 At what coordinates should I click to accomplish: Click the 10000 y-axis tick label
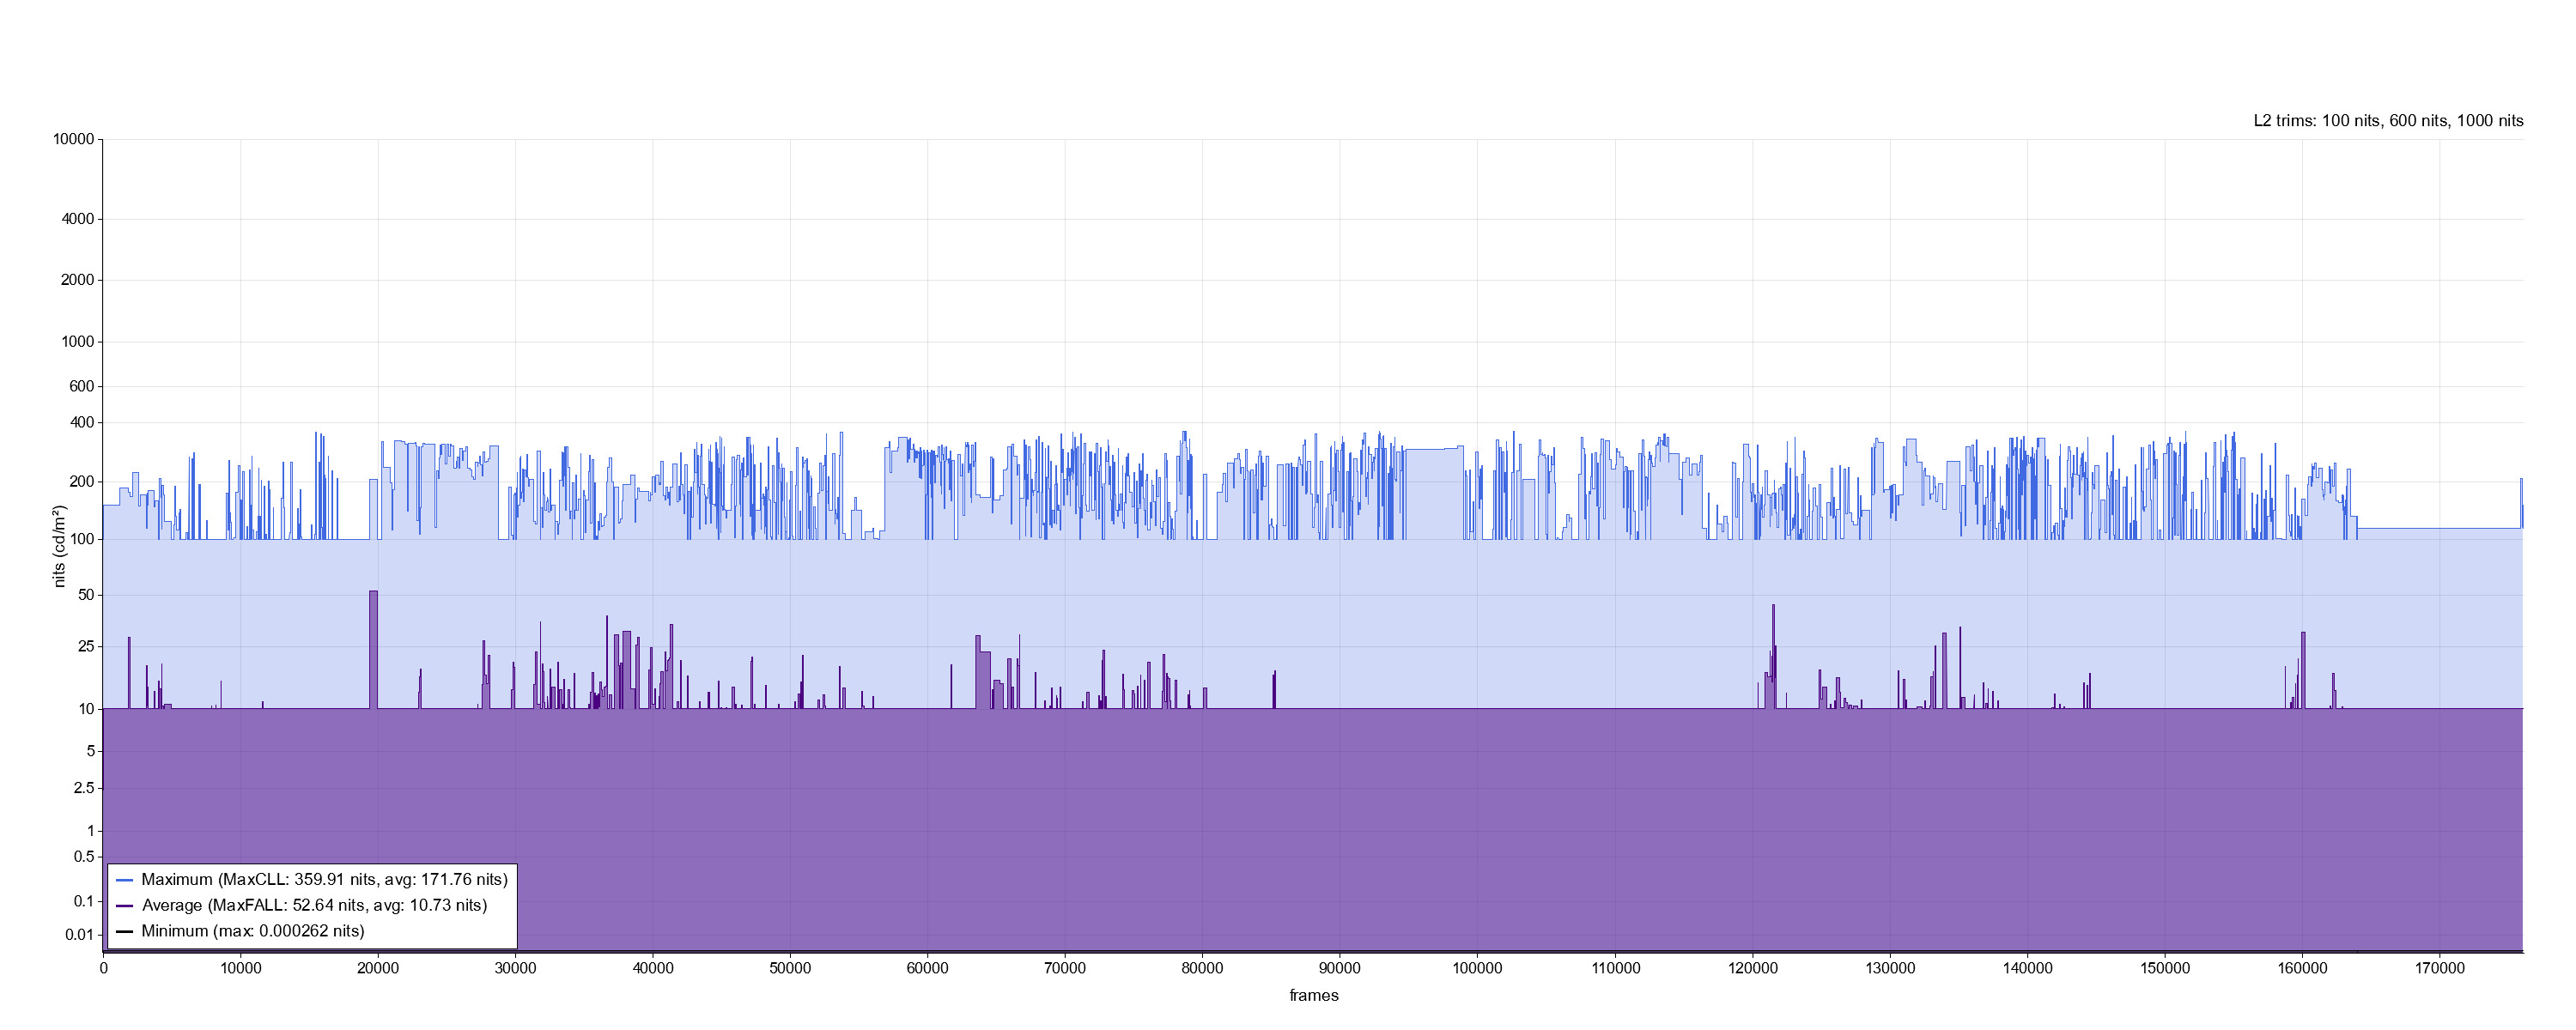(x=73, y=139)
